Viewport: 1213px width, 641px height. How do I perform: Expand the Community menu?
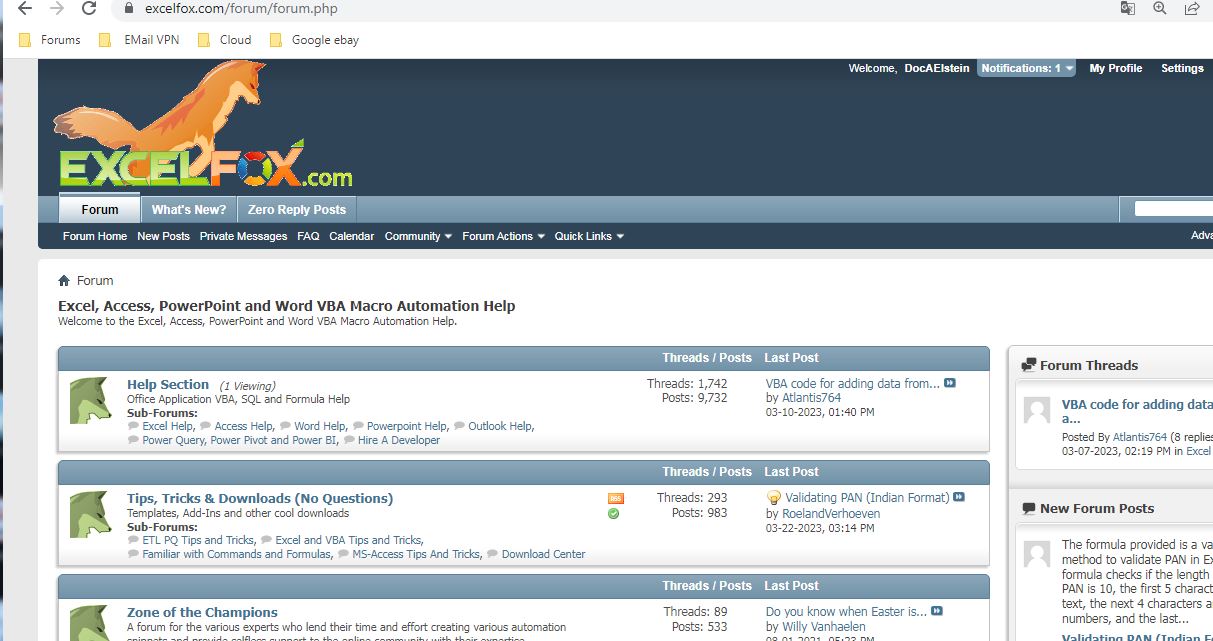pyautogui.click(x=418, y=236)
